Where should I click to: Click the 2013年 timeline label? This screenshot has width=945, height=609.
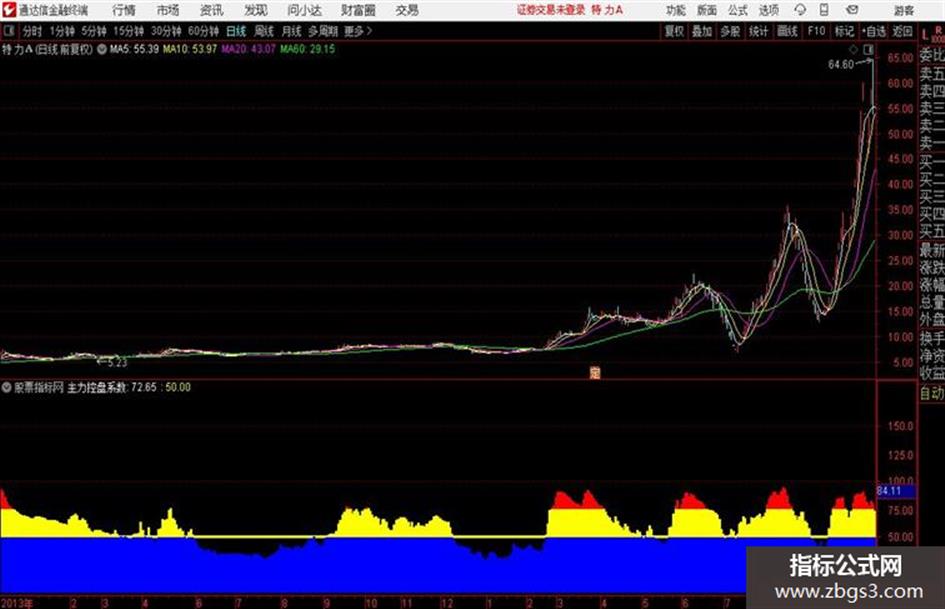coord(17,603)
